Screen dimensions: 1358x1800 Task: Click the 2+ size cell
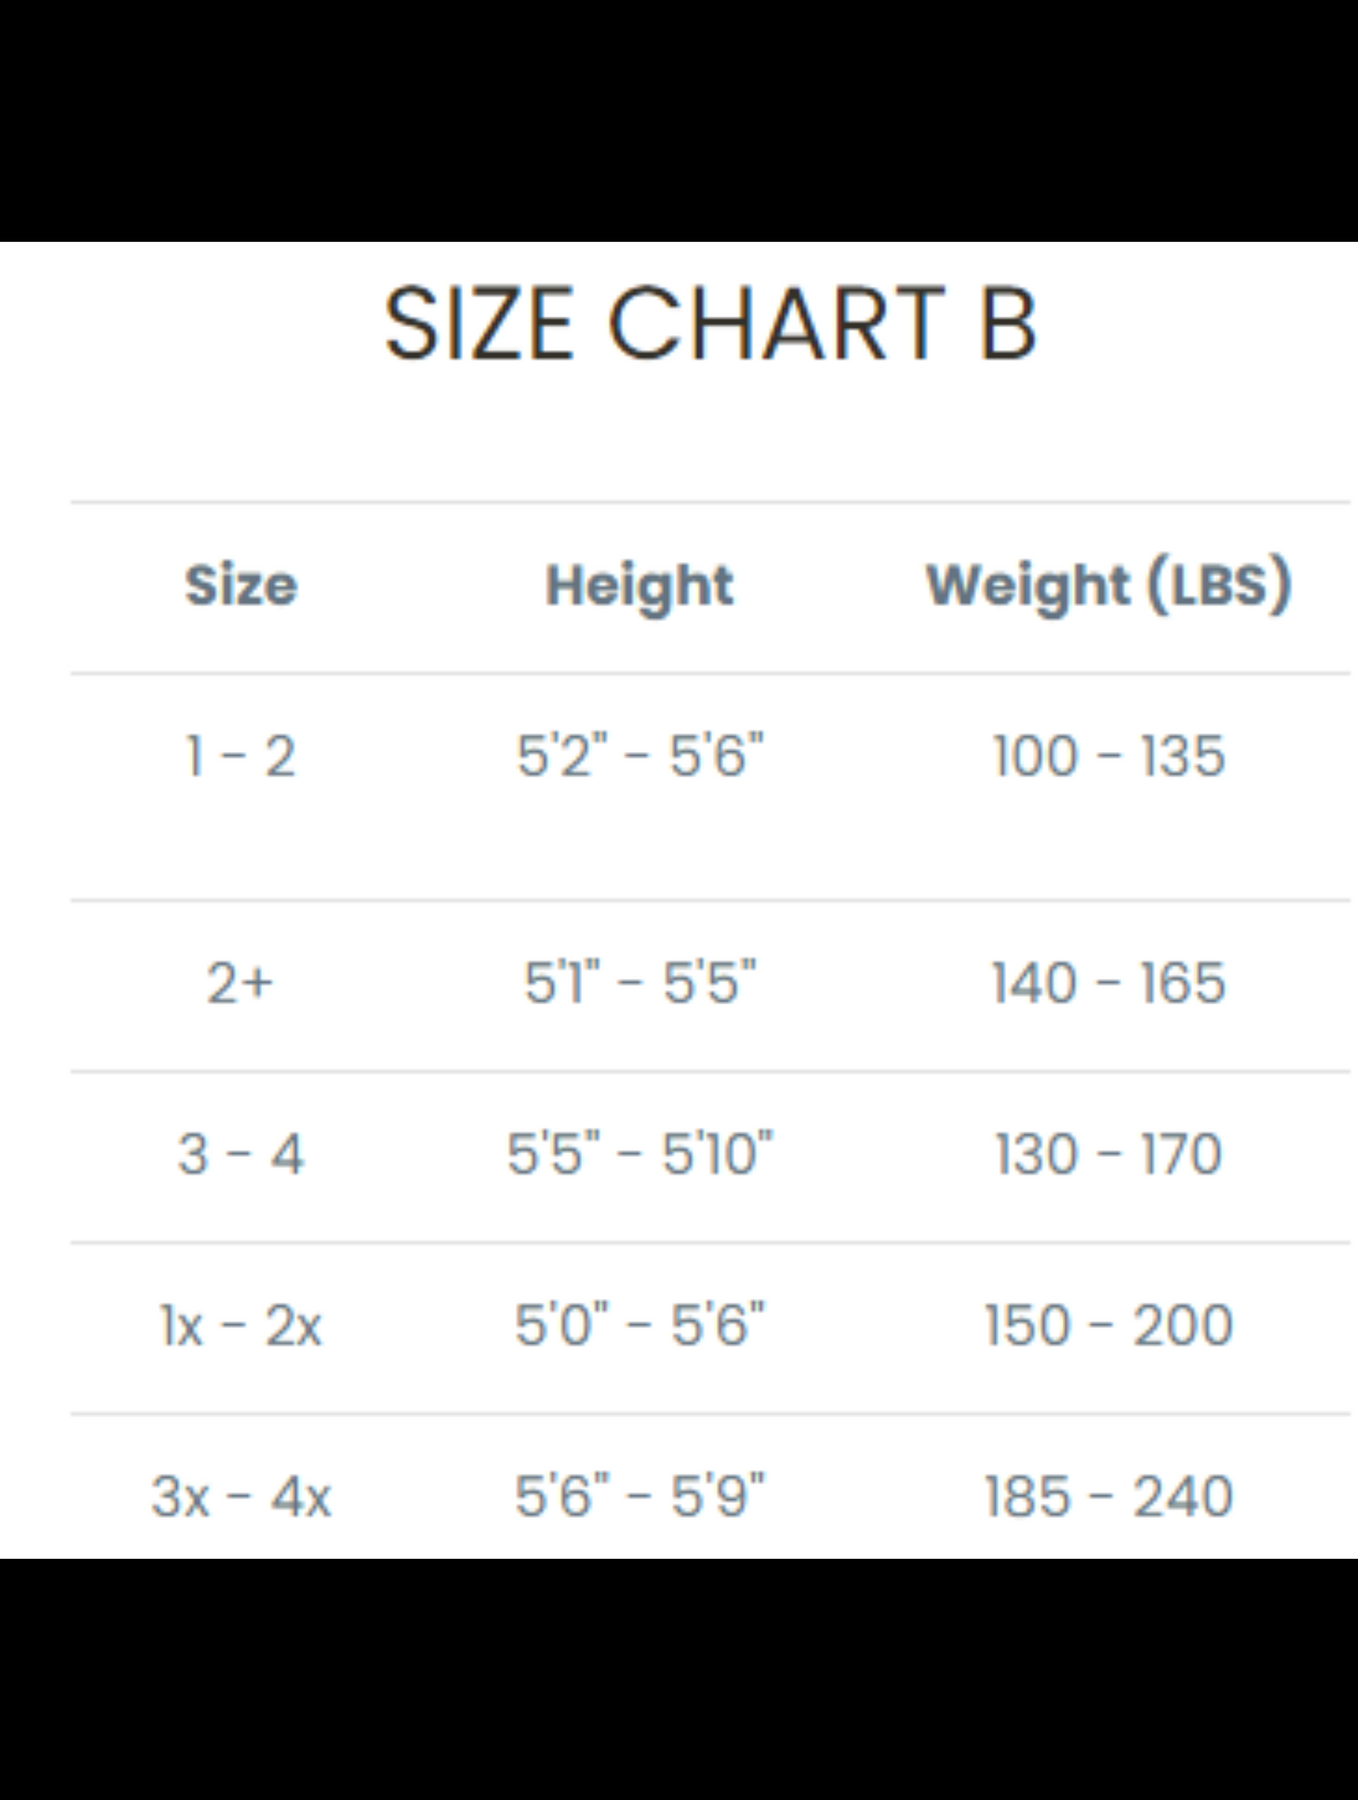pyautogui.click(x=240, y=983)
